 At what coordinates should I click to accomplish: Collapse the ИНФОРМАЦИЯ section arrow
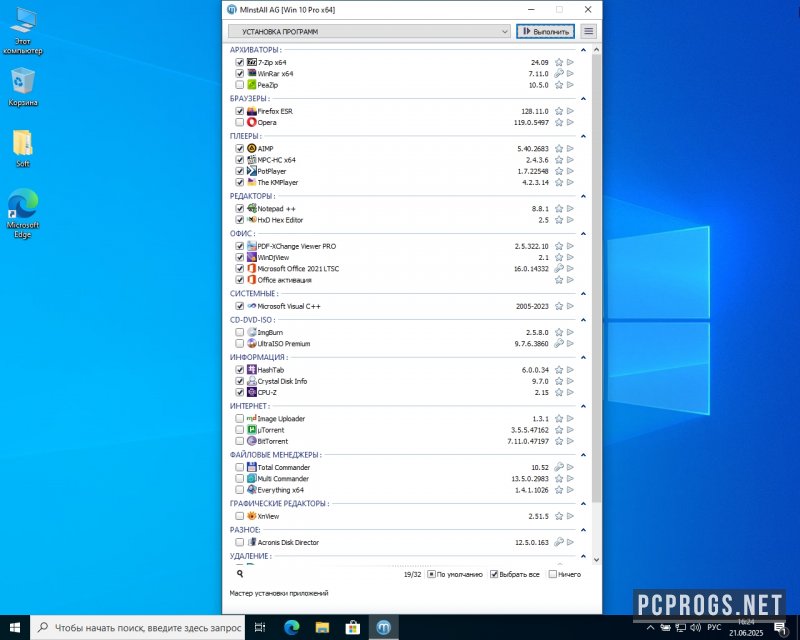583,357
